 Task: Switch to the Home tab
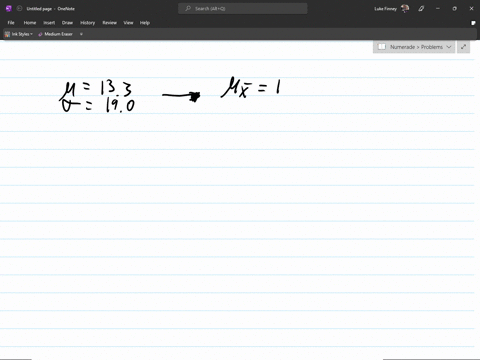[x=30, y=23]
